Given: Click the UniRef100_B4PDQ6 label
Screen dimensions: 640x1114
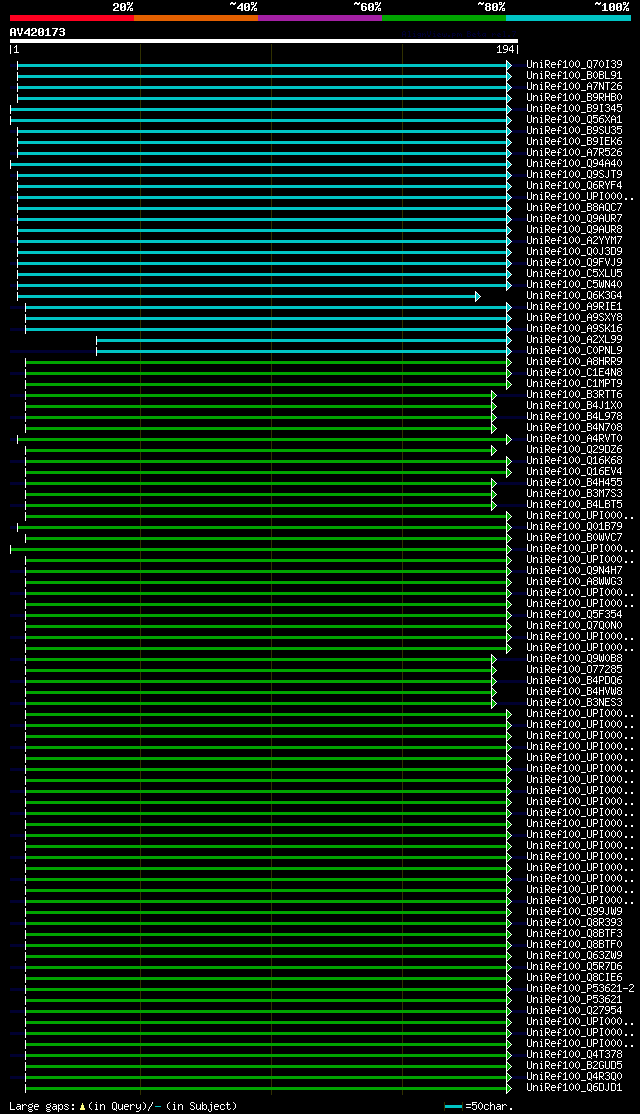Looking at the screenshot, I should click(574, 681).
